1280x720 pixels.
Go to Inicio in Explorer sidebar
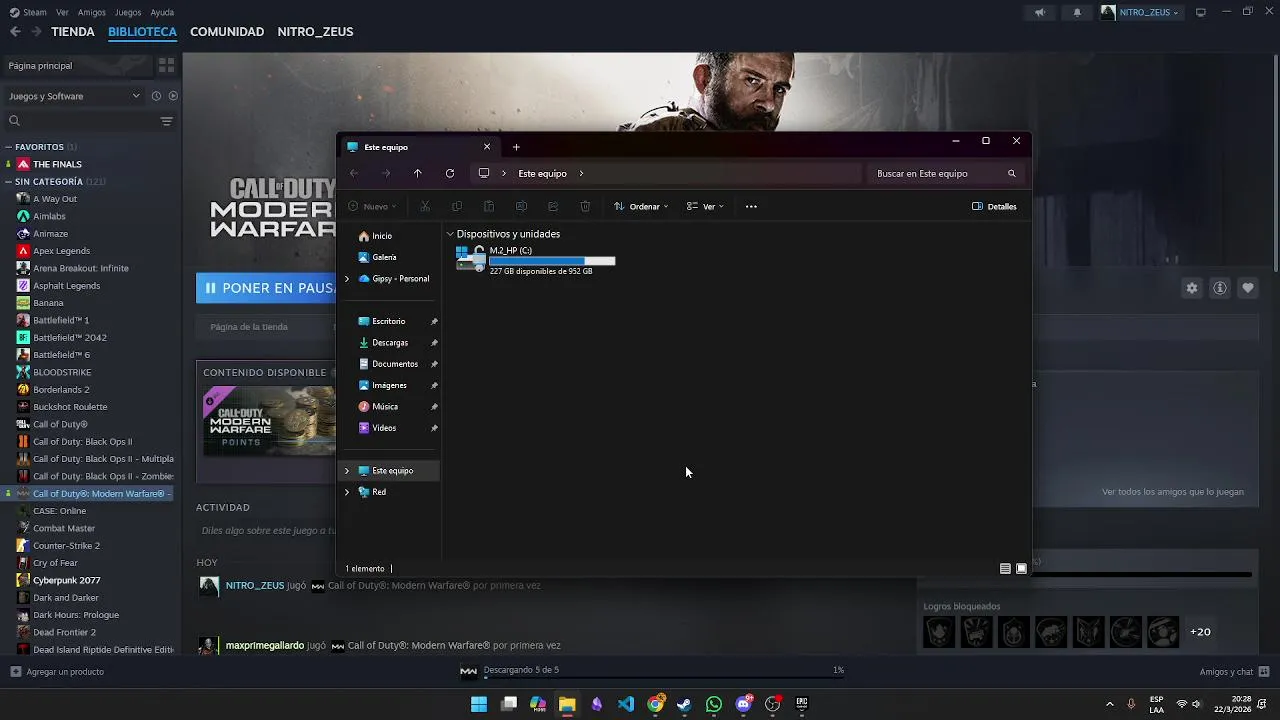pyautogui.click(x=382, y=236)
